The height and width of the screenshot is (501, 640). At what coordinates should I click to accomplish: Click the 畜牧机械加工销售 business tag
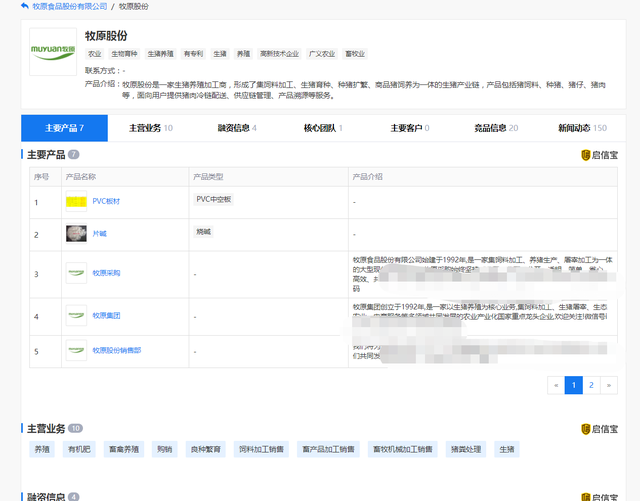(402, 450)
